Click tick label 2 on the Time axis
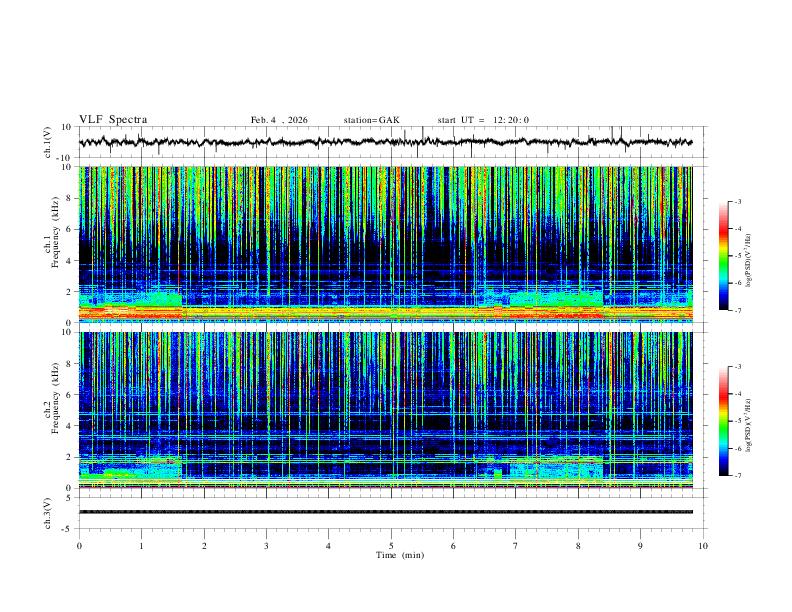The width and height of the screenshot is (792, 612). click(x=204, y=546)
